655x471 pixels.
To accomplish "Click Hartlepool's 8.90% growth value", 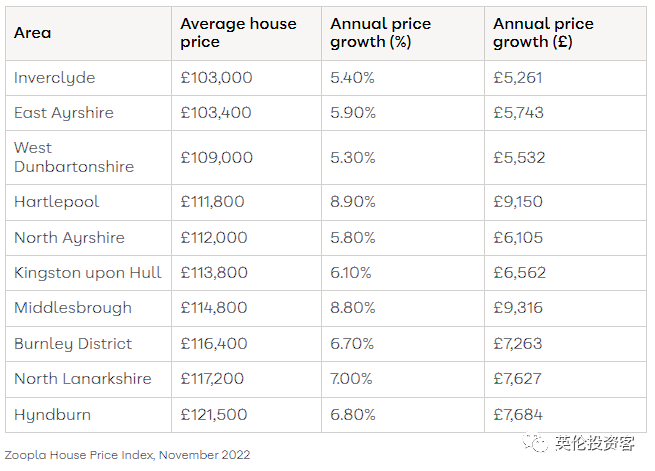I will pyautogui.click(x=353, y=202).
